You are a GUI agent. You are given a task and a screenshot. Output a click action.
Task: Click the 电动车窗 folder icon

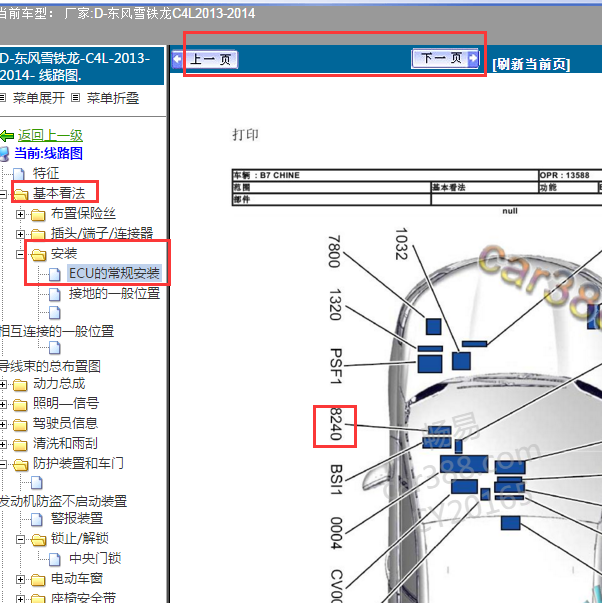pyautogui.click(x=38, y=580)
